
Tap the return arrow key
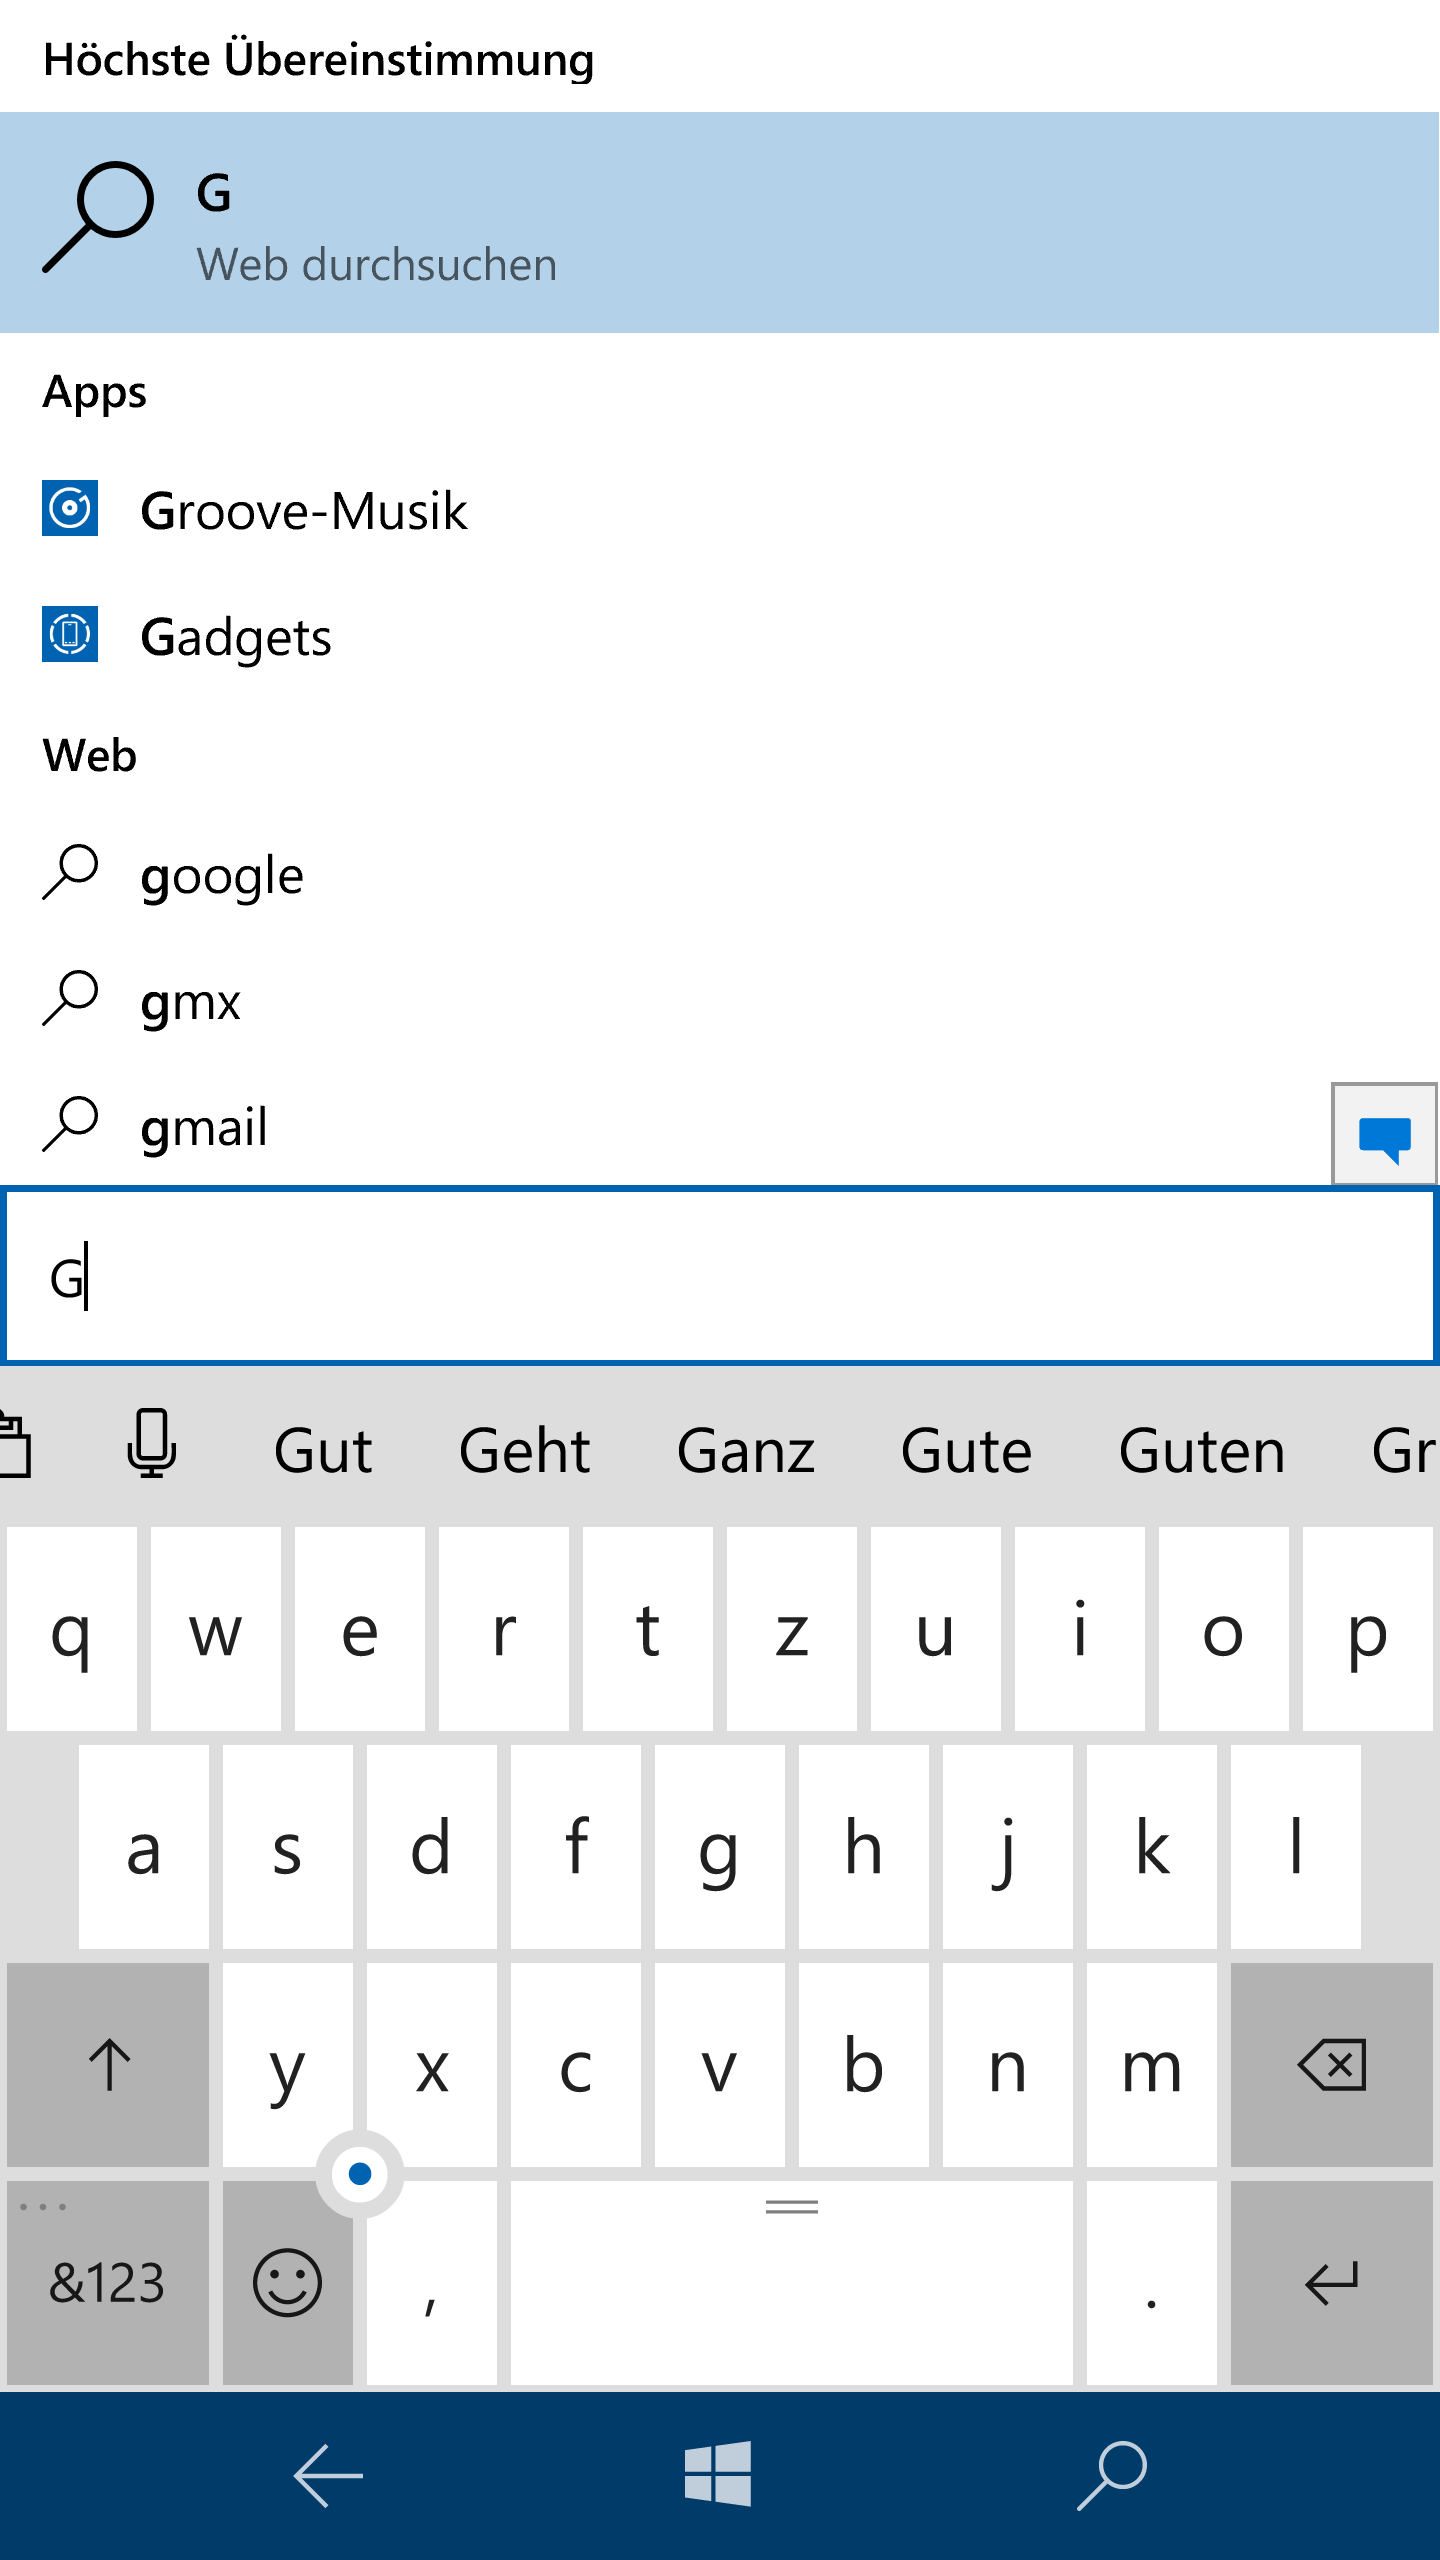coord(1332,2283)
